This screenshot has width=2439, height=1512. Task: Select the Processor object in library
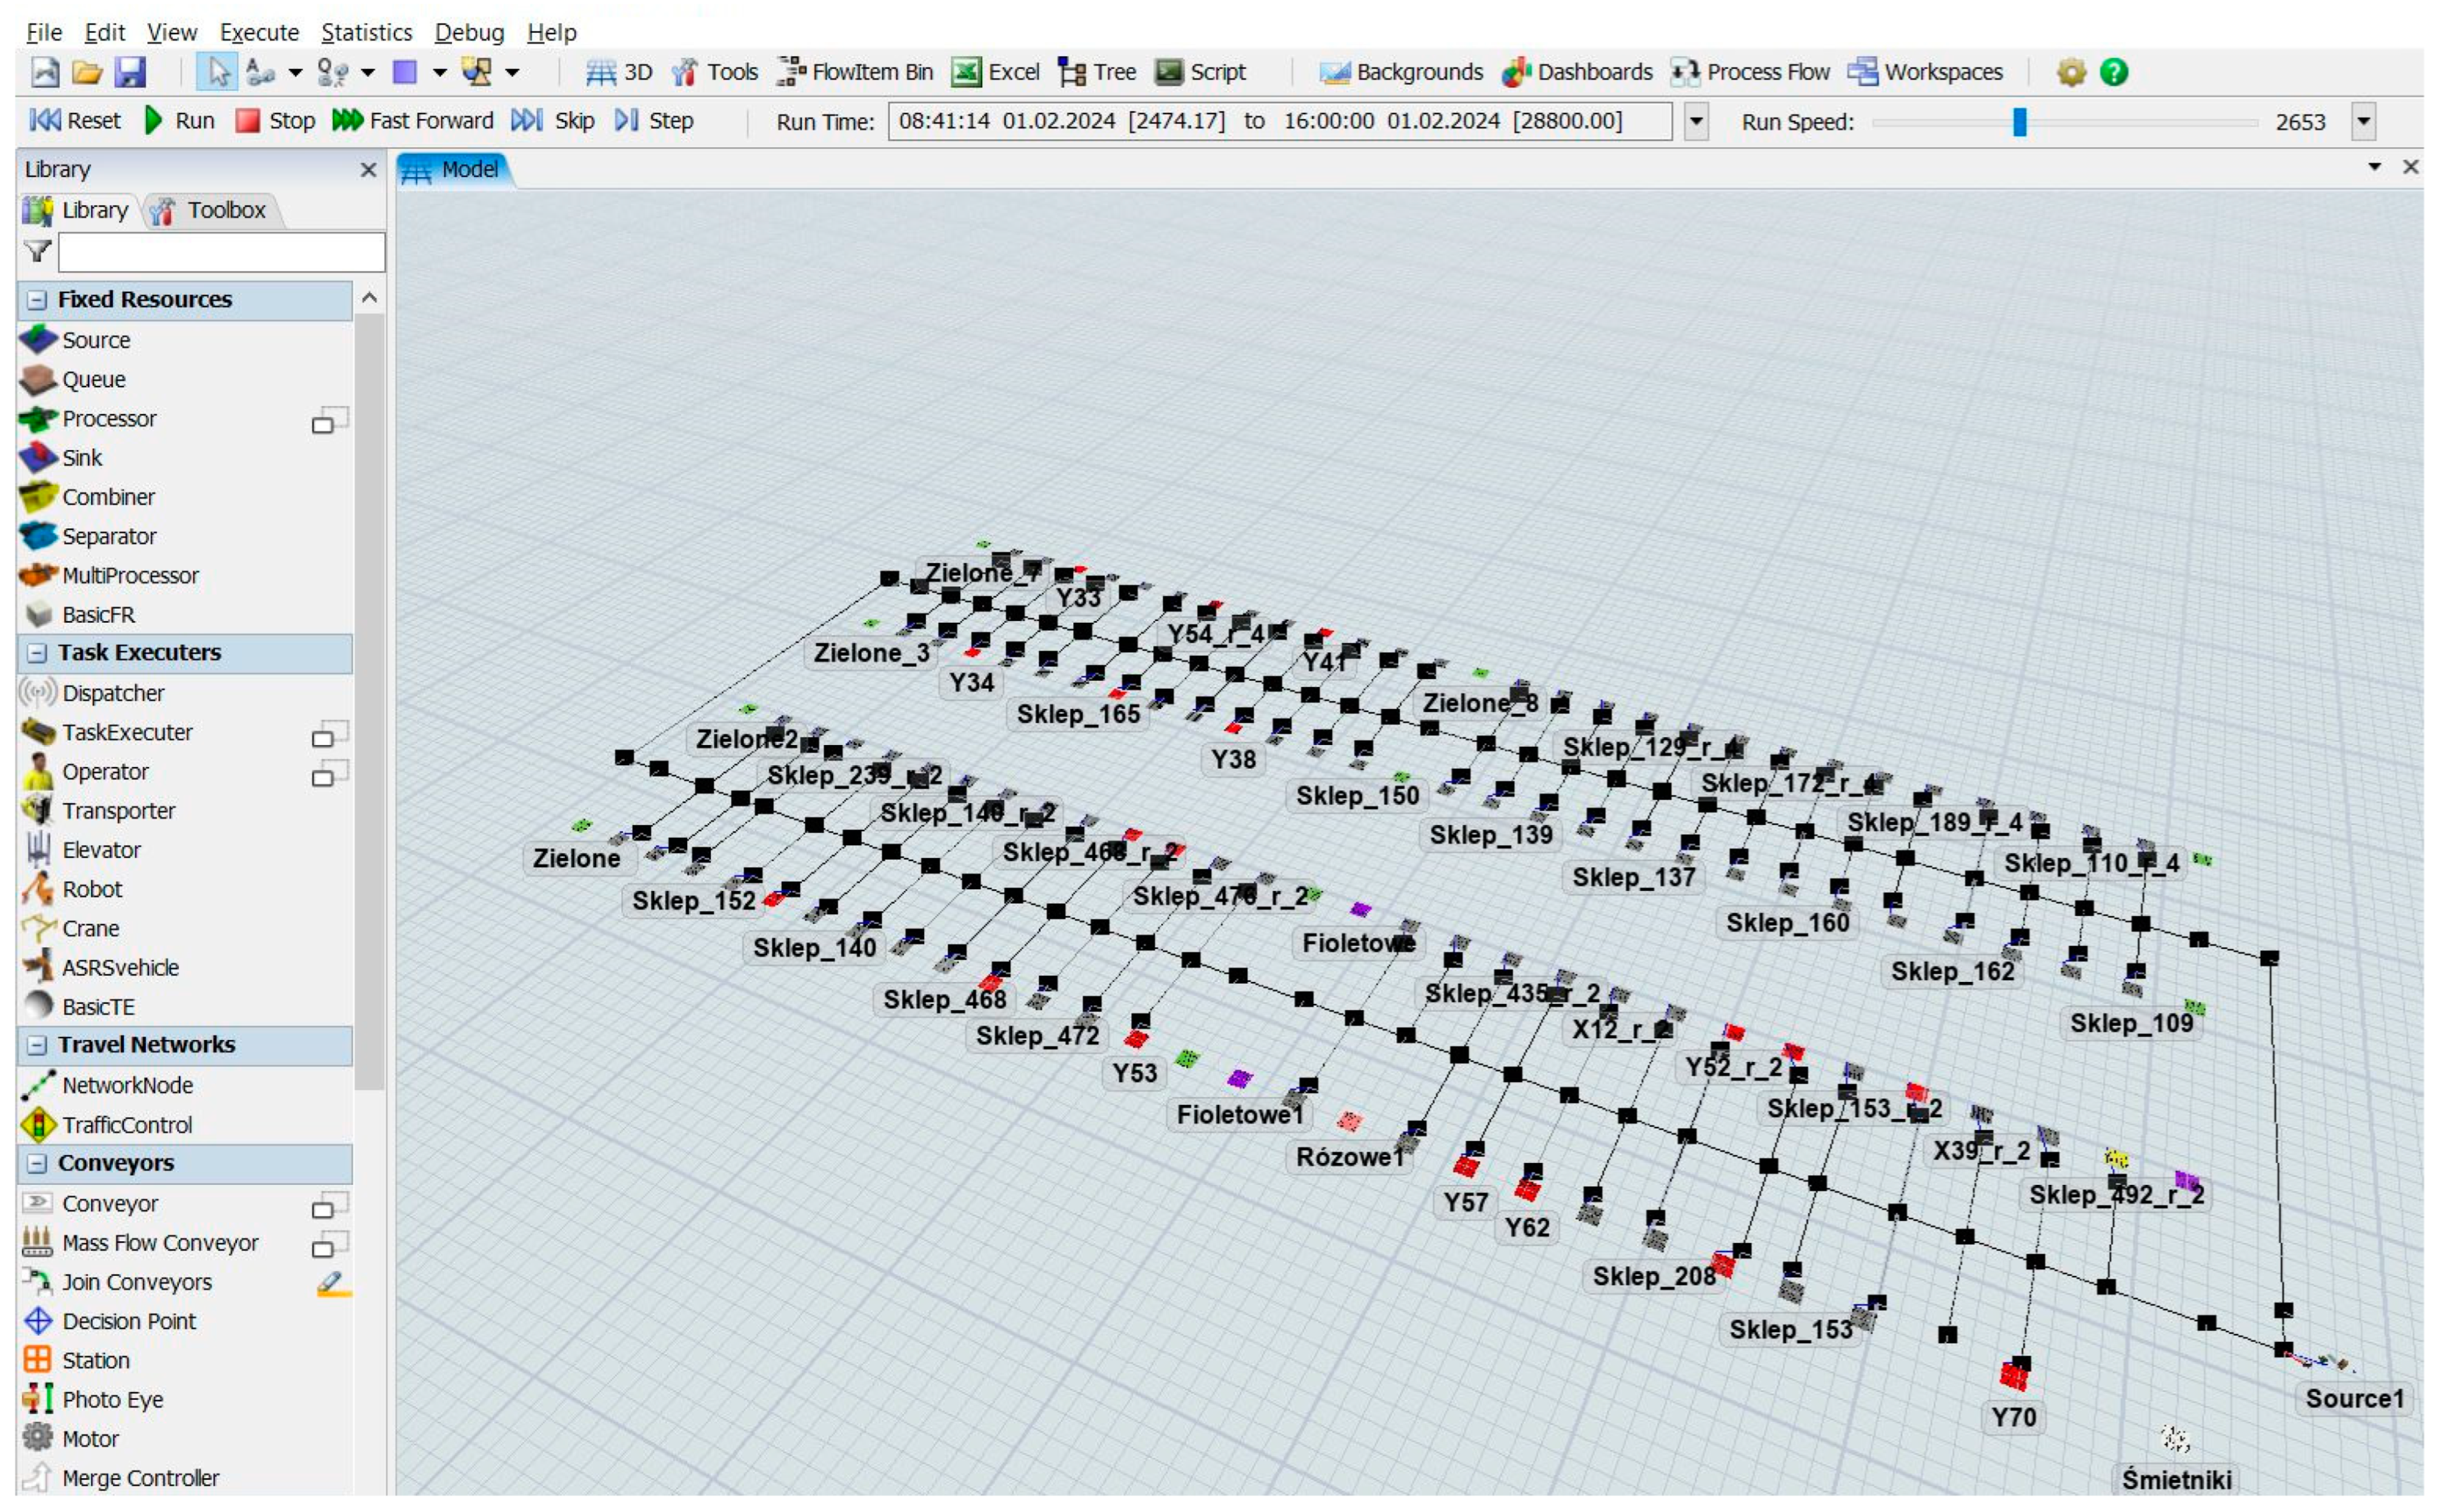[x=108, y=419]
